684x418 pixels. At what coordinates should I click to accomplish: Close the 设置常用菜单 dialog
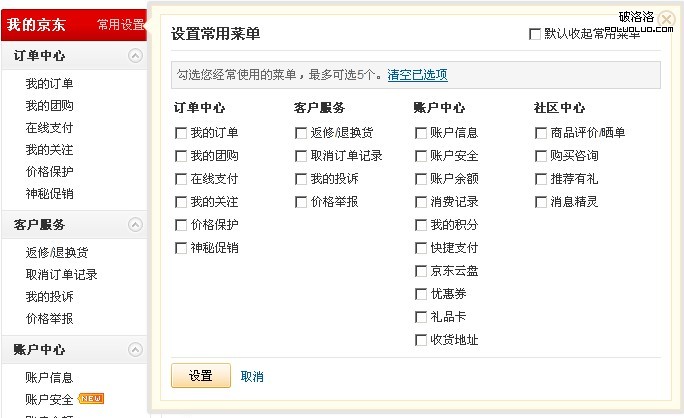667,19
